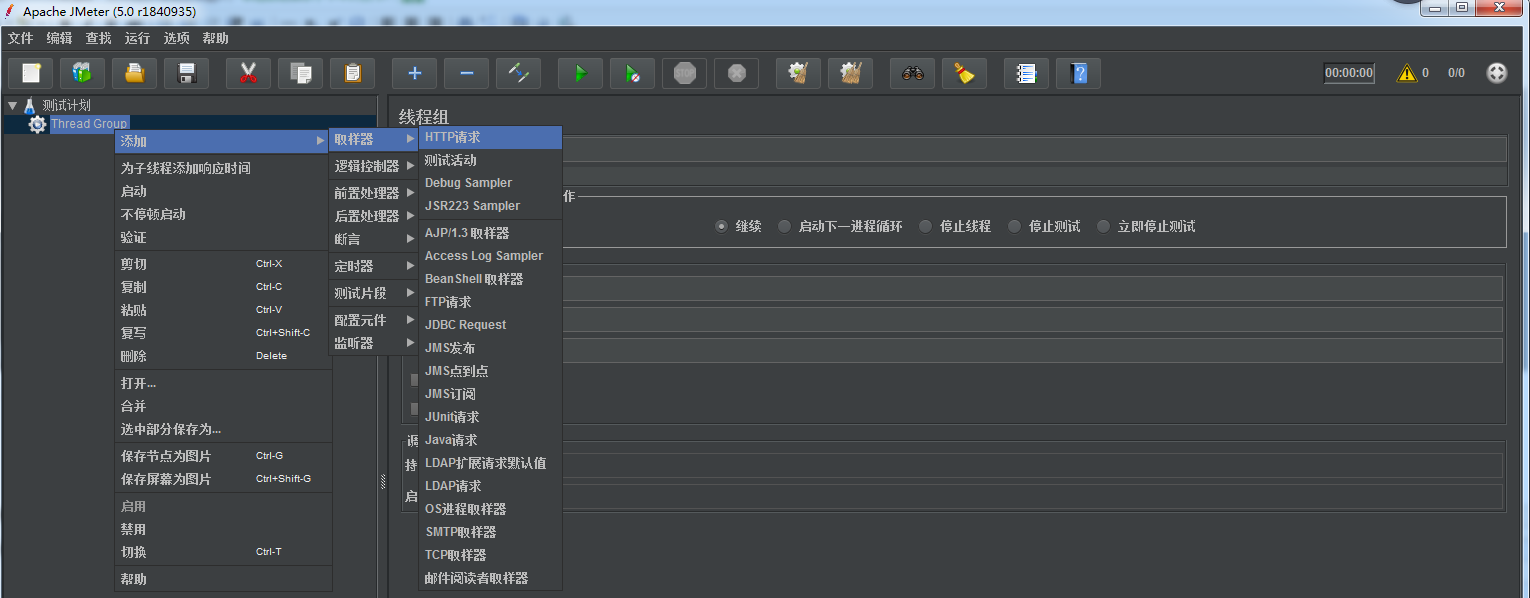Choose FTP请求 sampler entry

490,302
